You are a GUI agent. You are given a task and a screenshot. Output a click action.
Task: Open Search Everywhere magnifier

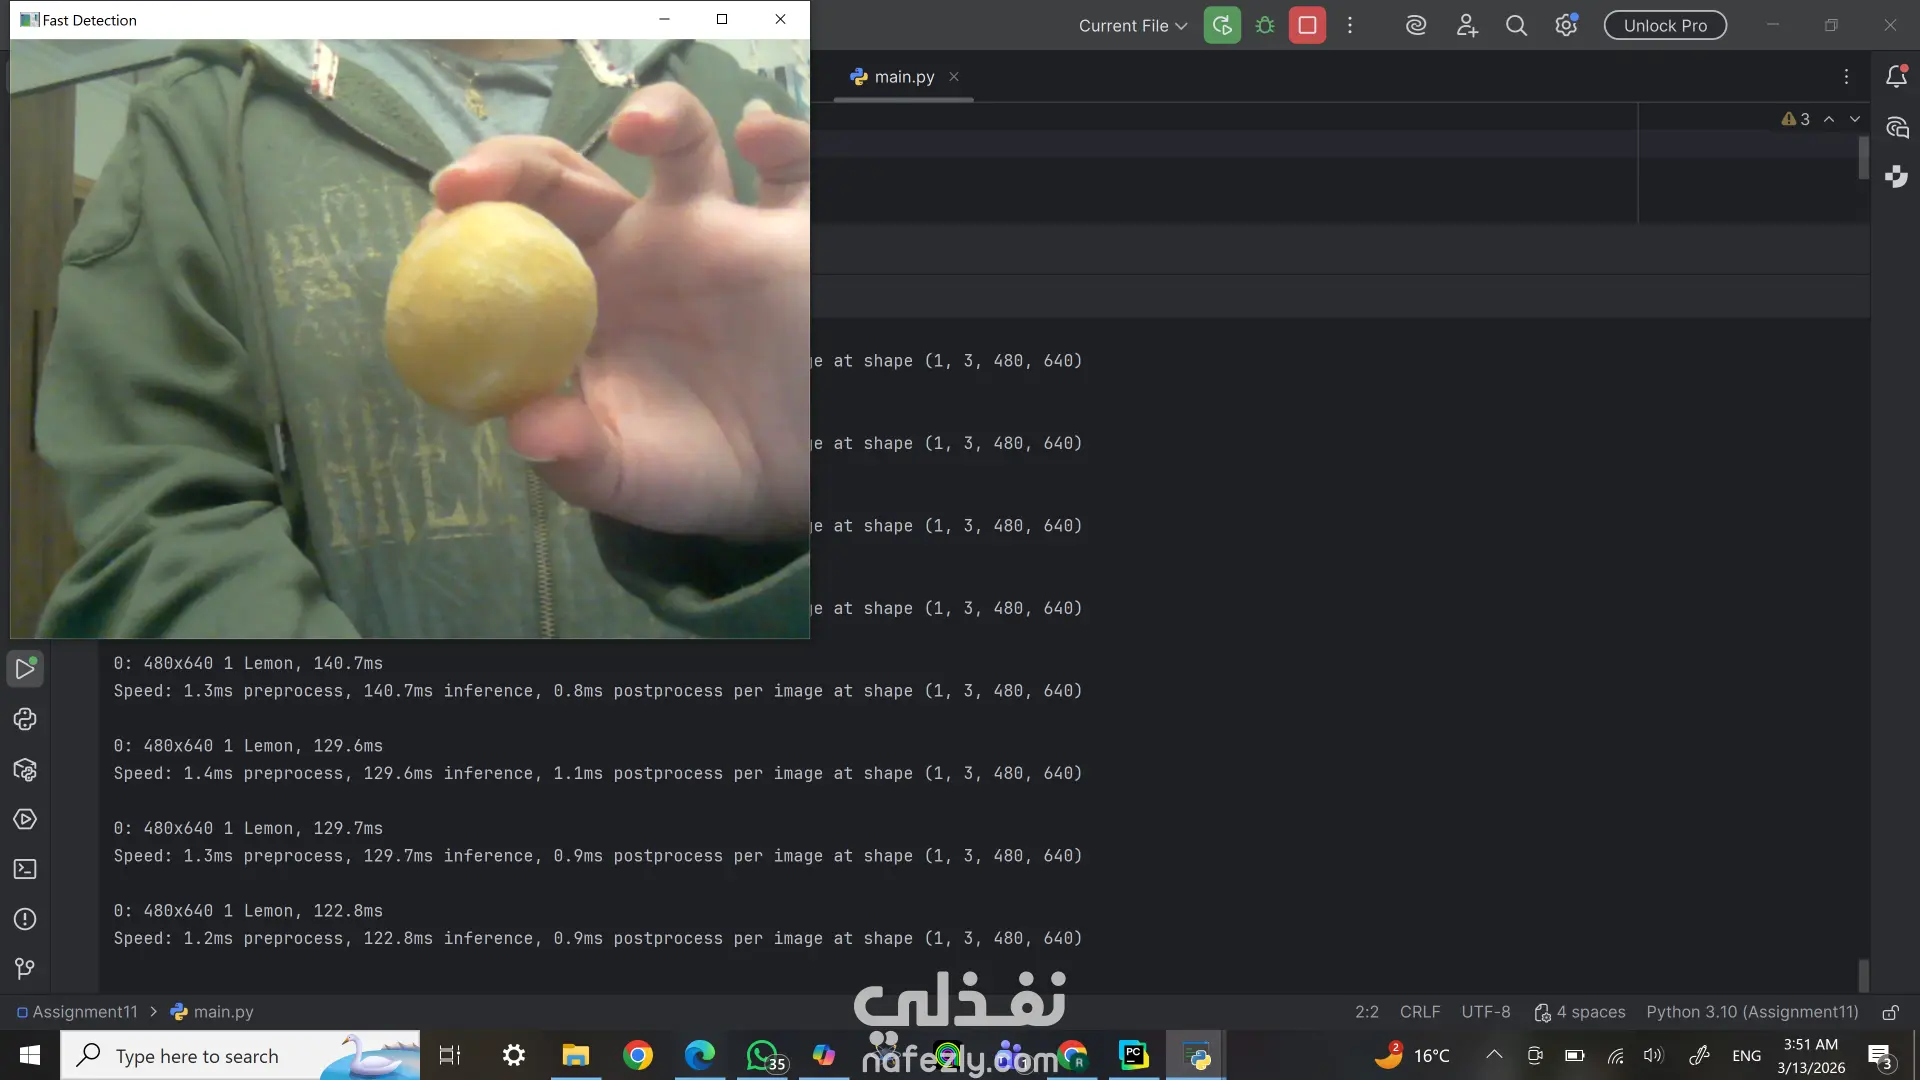click(x=1516, y=26)
